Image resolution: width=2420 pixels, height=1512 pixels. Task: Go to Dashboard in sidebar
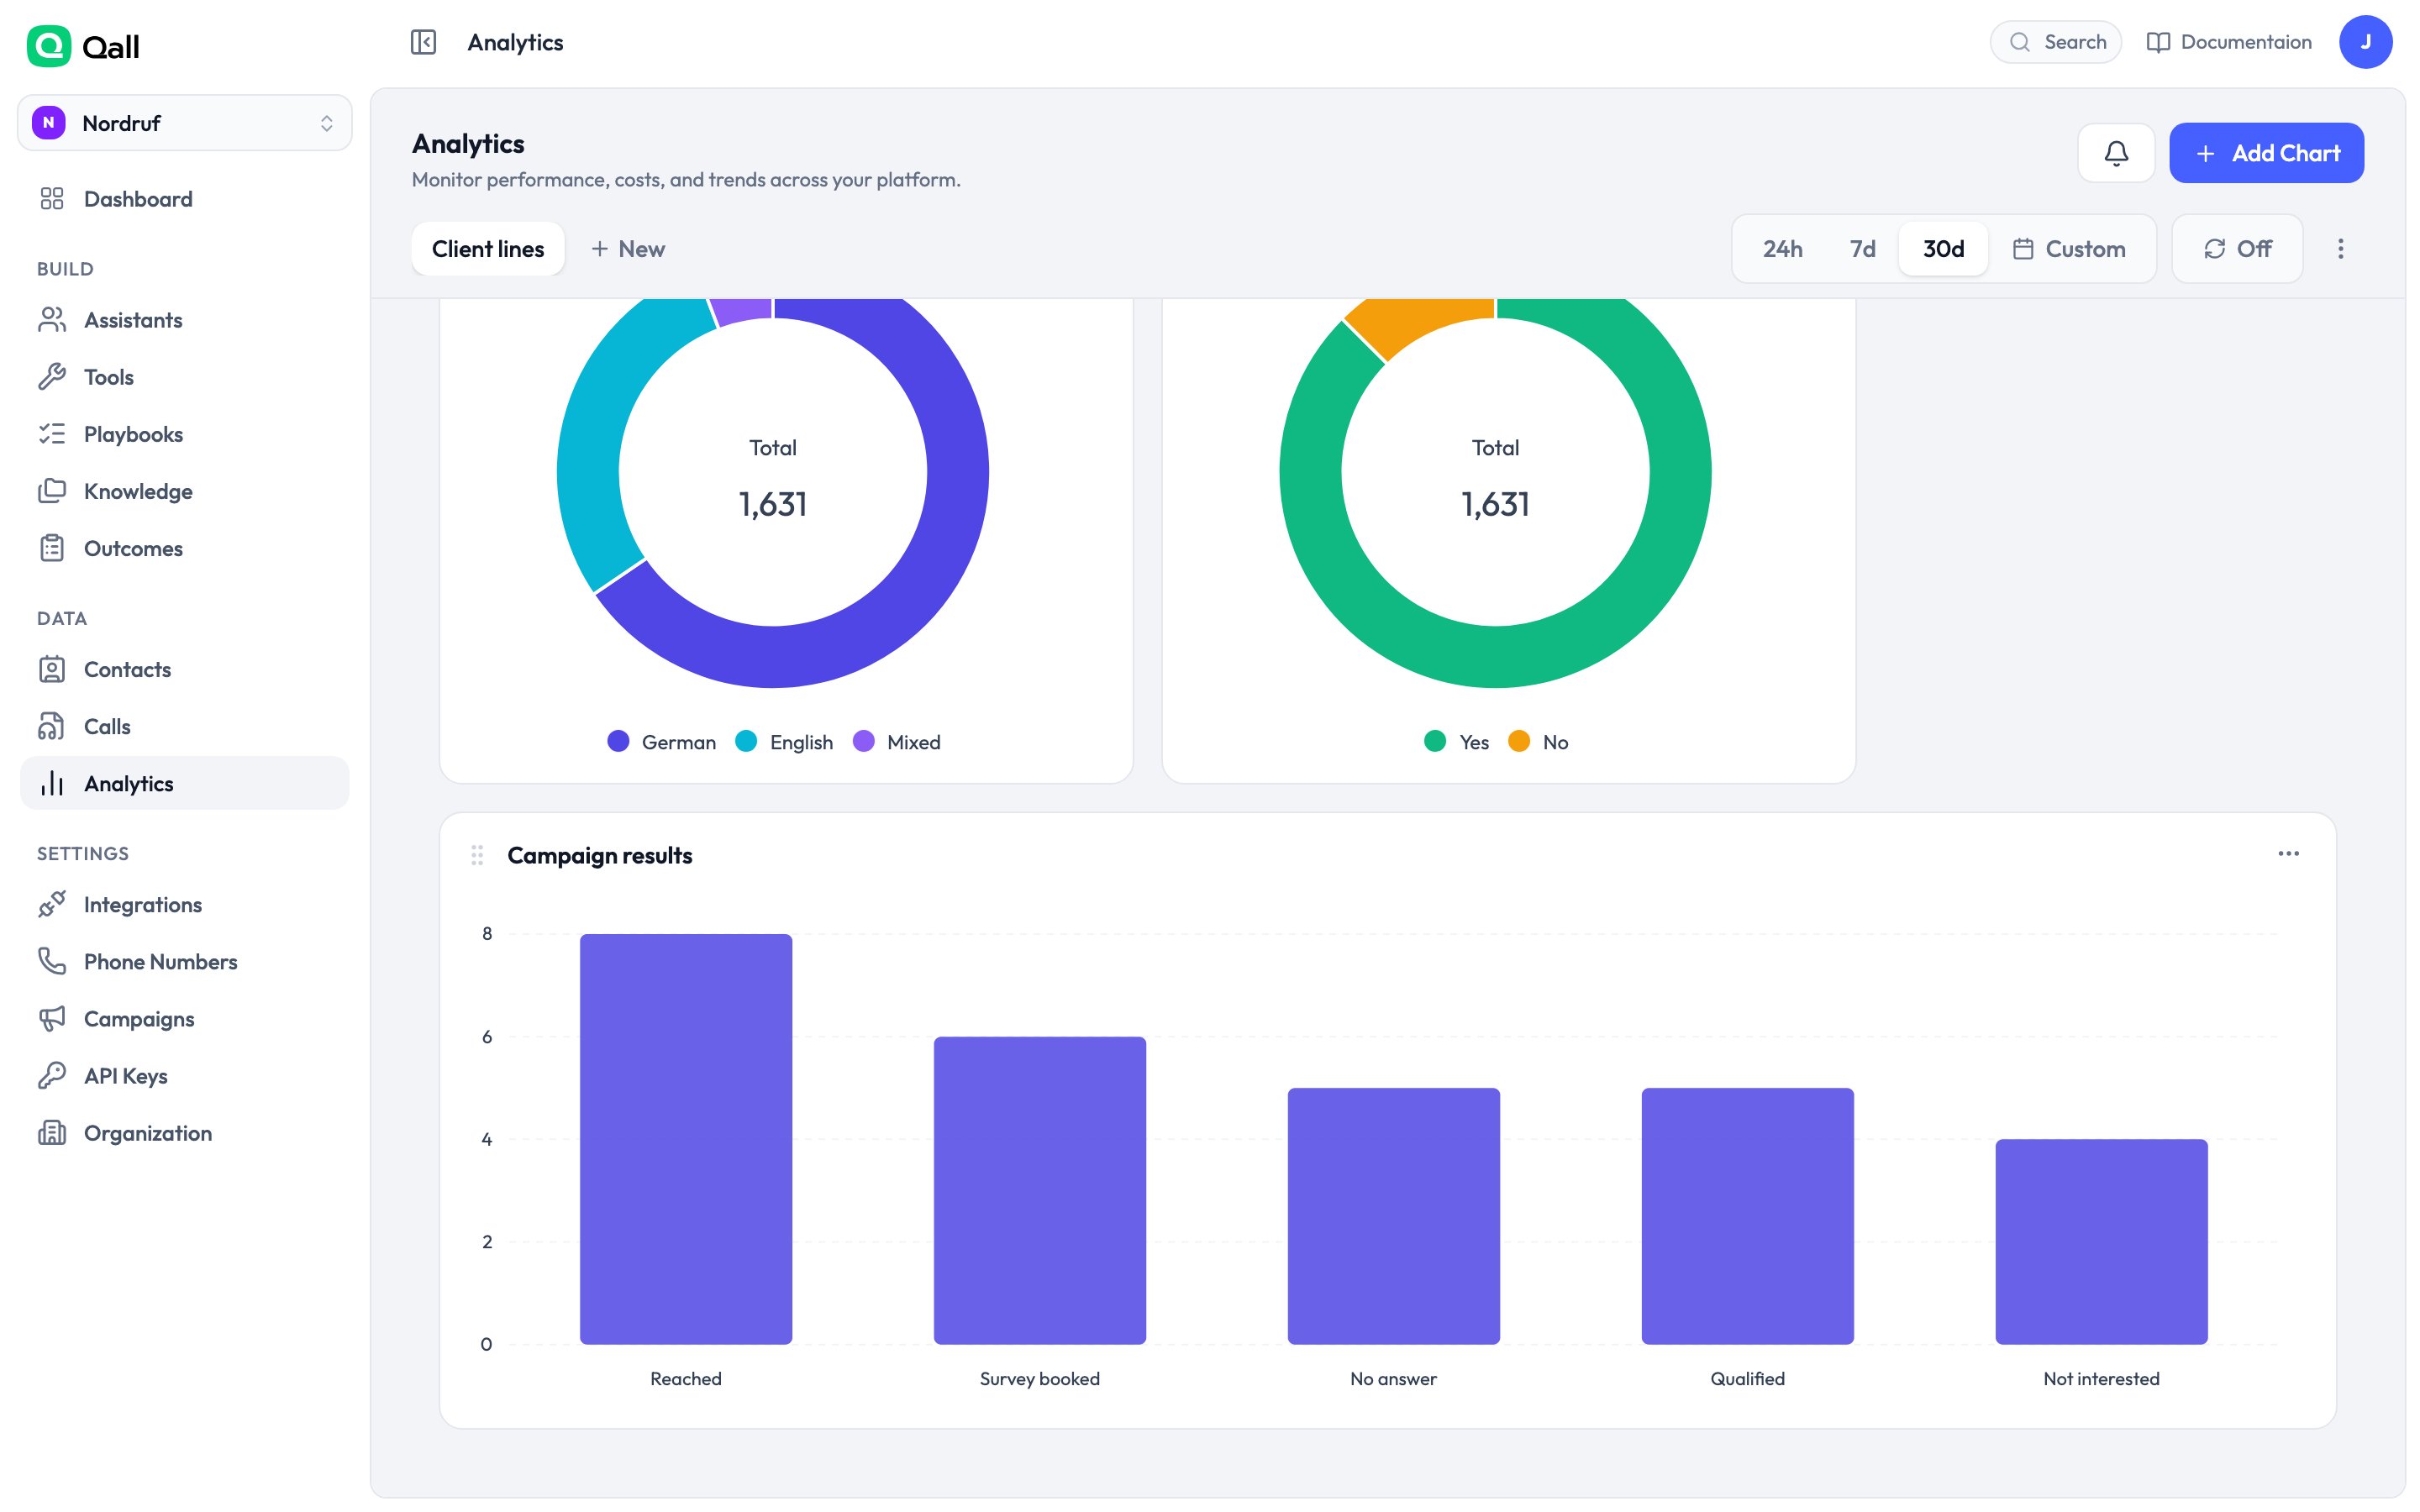point(185,199)
